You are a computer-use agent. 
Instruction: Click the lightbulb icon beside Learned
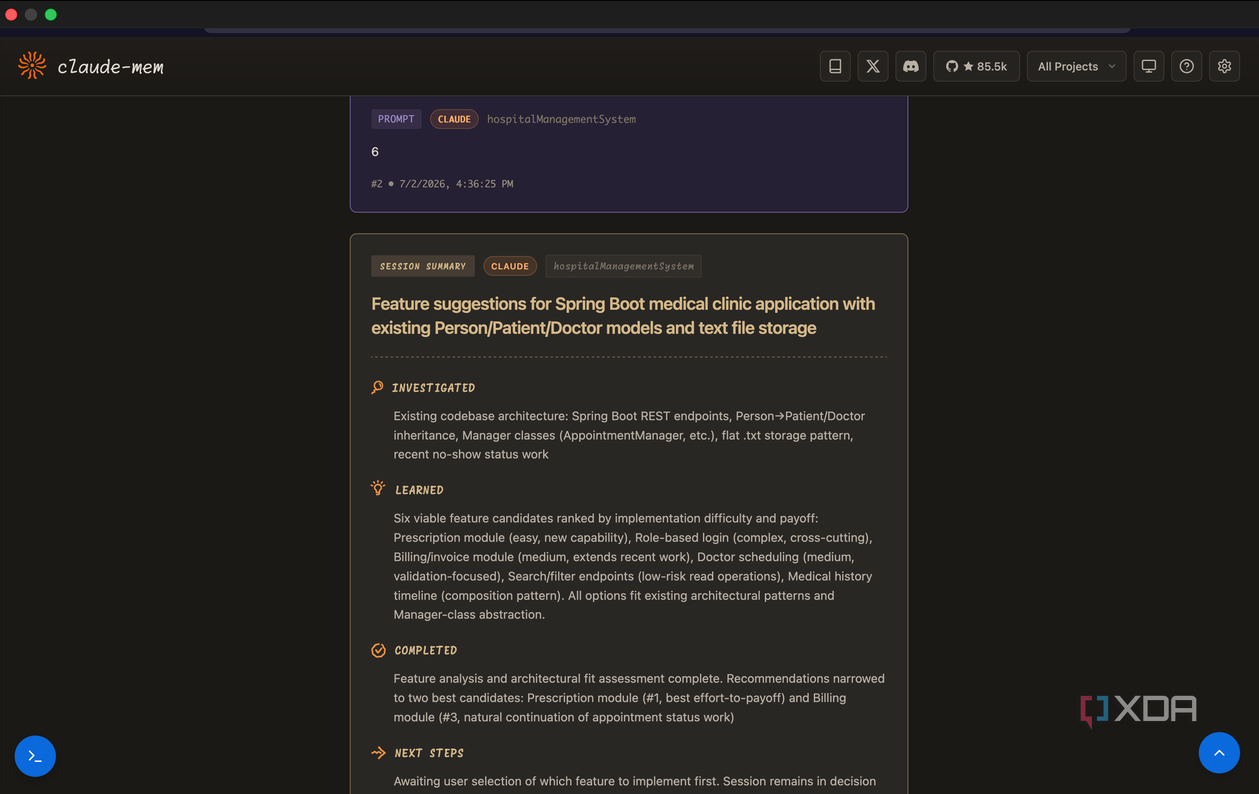click(378, 489)
